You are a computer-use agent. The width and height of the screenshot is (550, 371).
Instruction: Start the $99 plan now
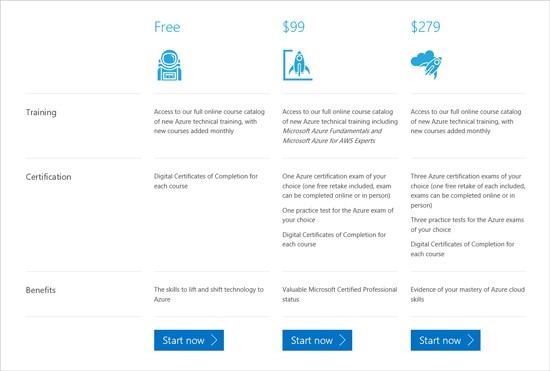tap(317, 340)
